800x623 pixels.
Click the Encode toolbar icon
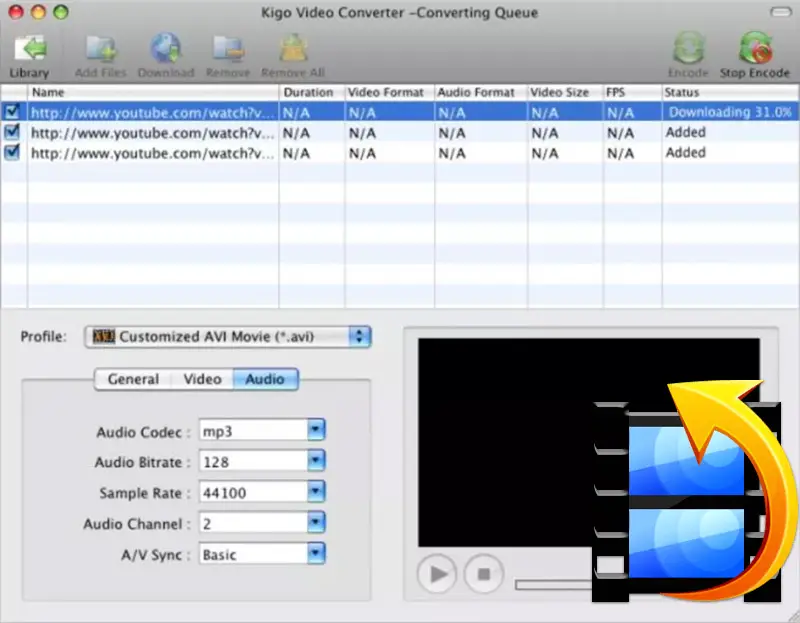click(x=688, y=49)
